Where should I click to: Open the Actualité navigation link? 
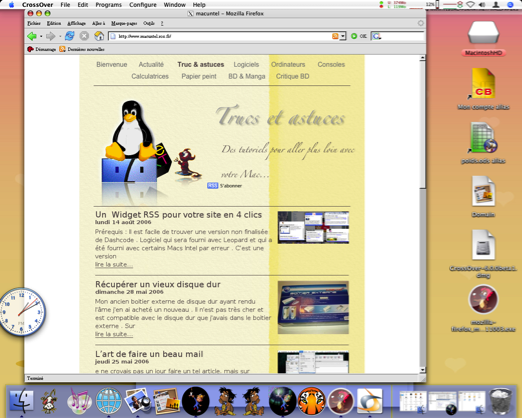(x=151, y=64)
